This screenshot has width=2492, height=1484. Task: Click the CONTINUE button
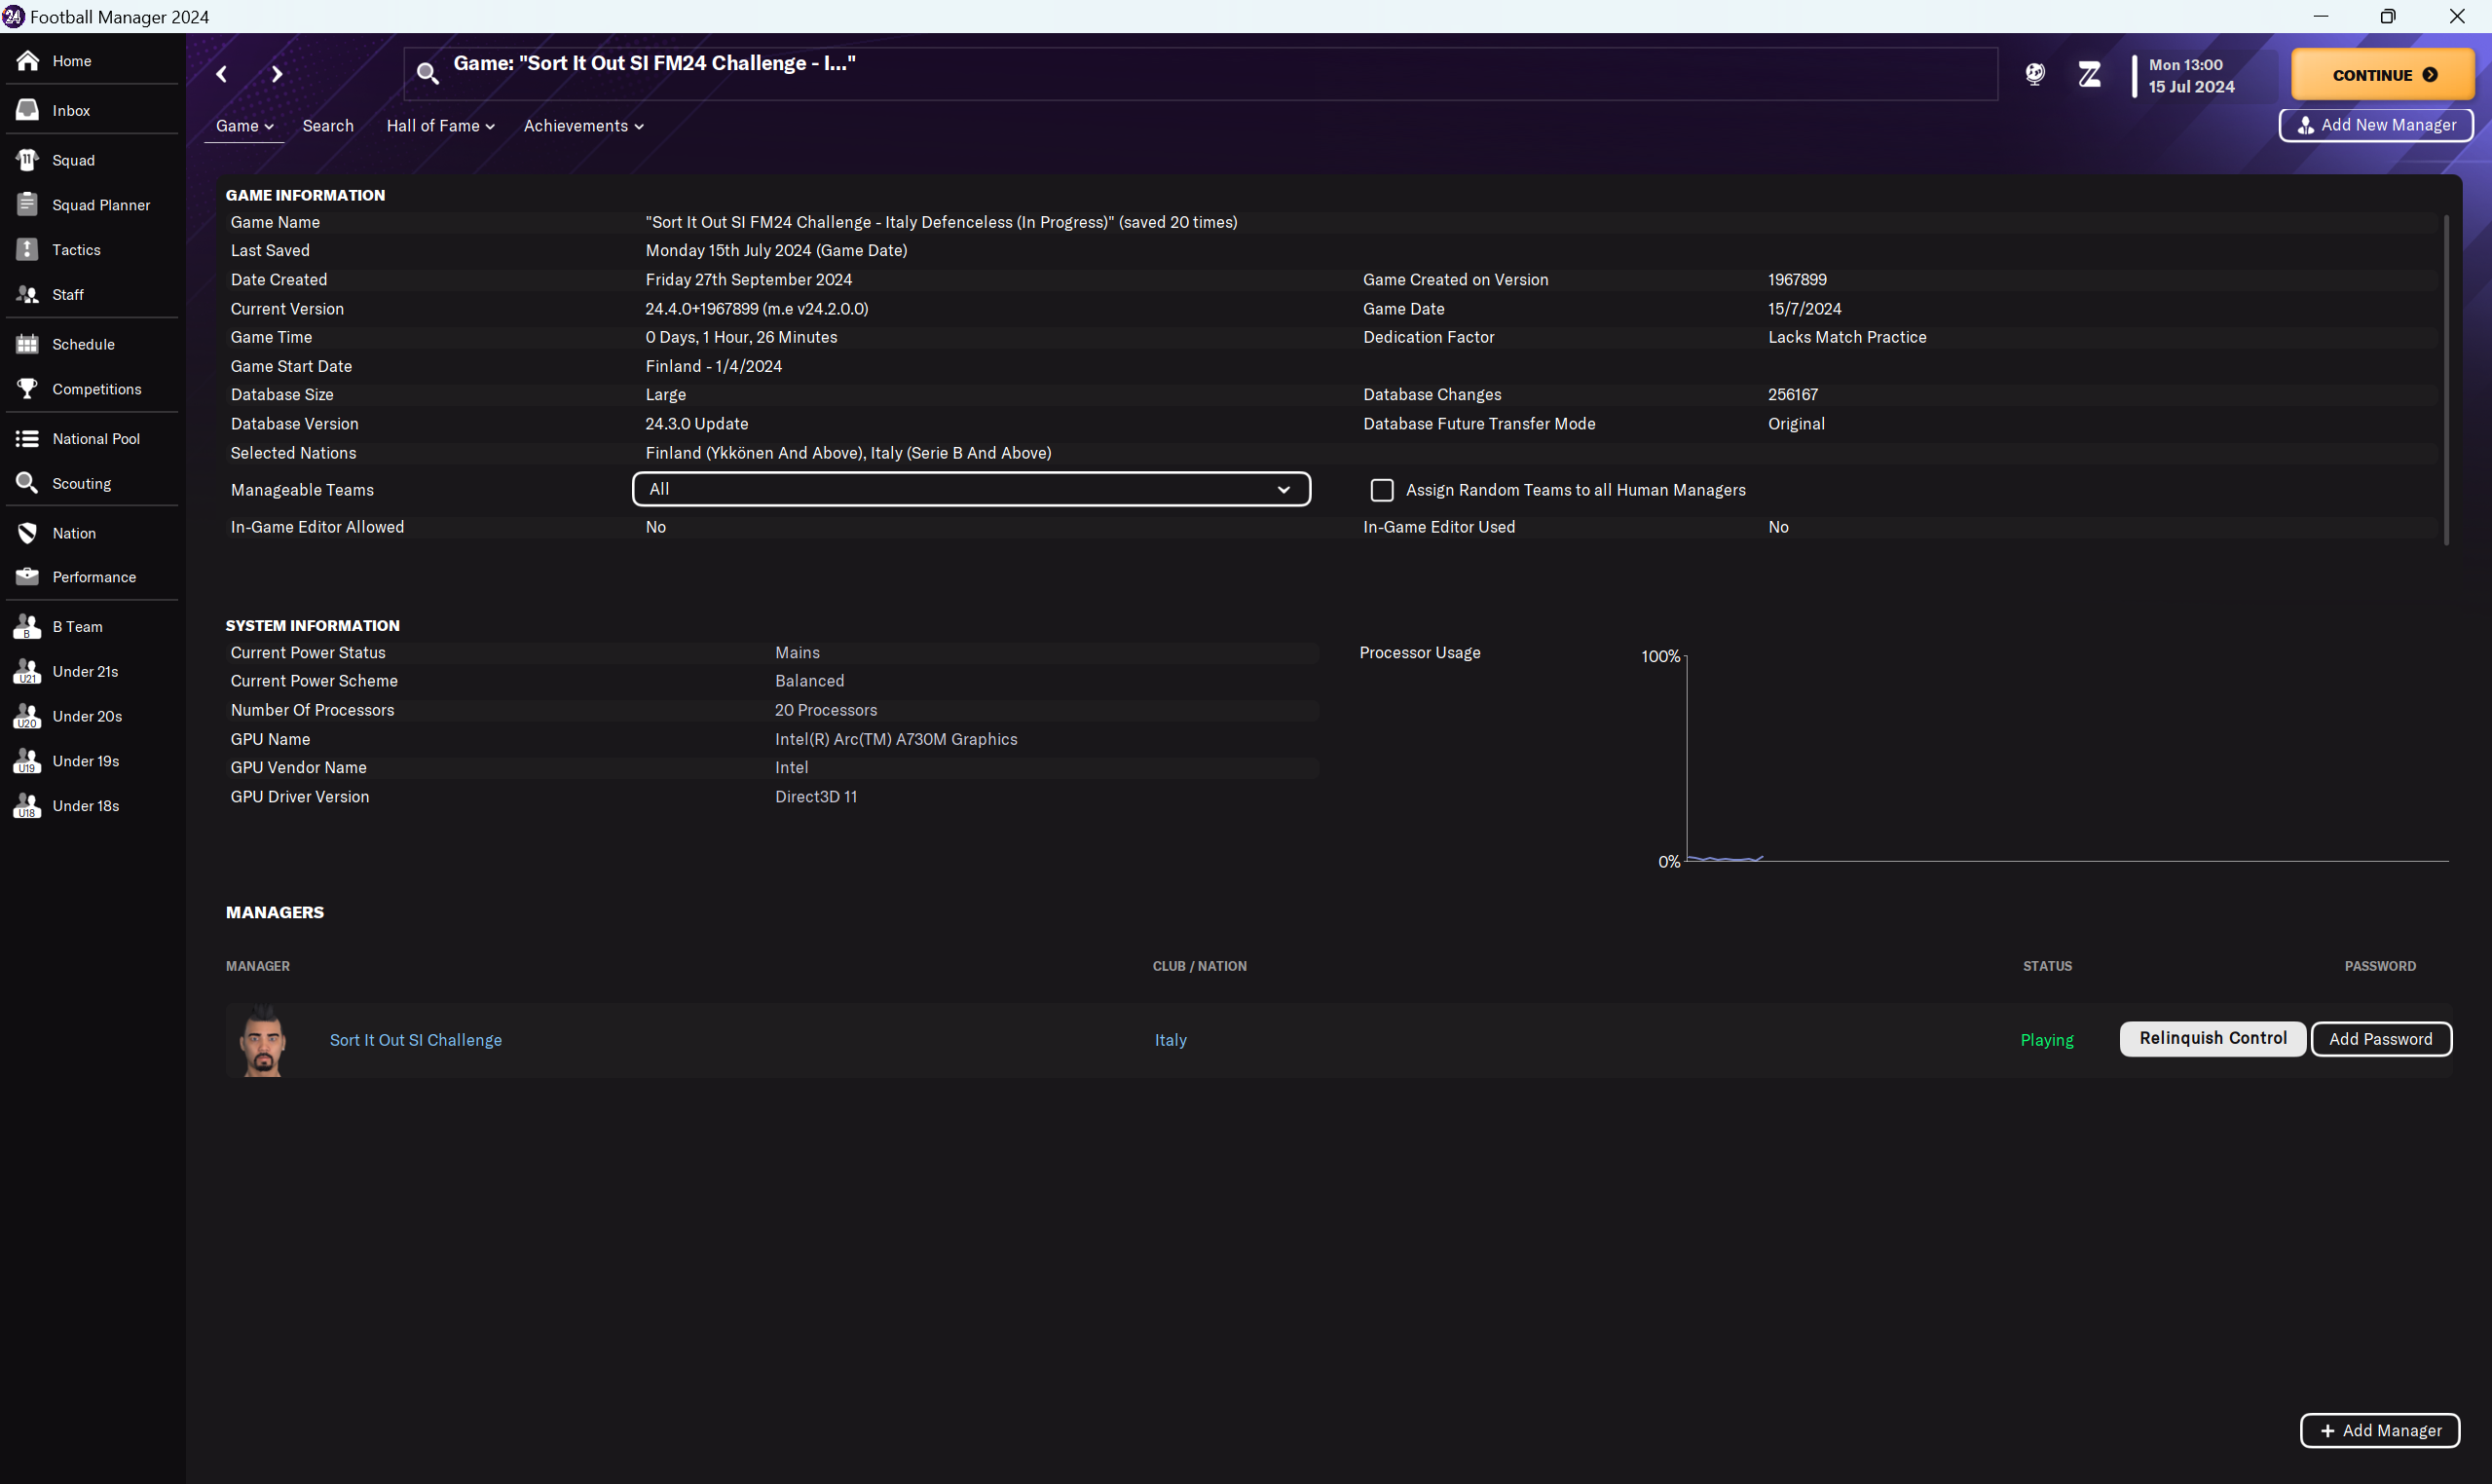tap(2383, 75)
